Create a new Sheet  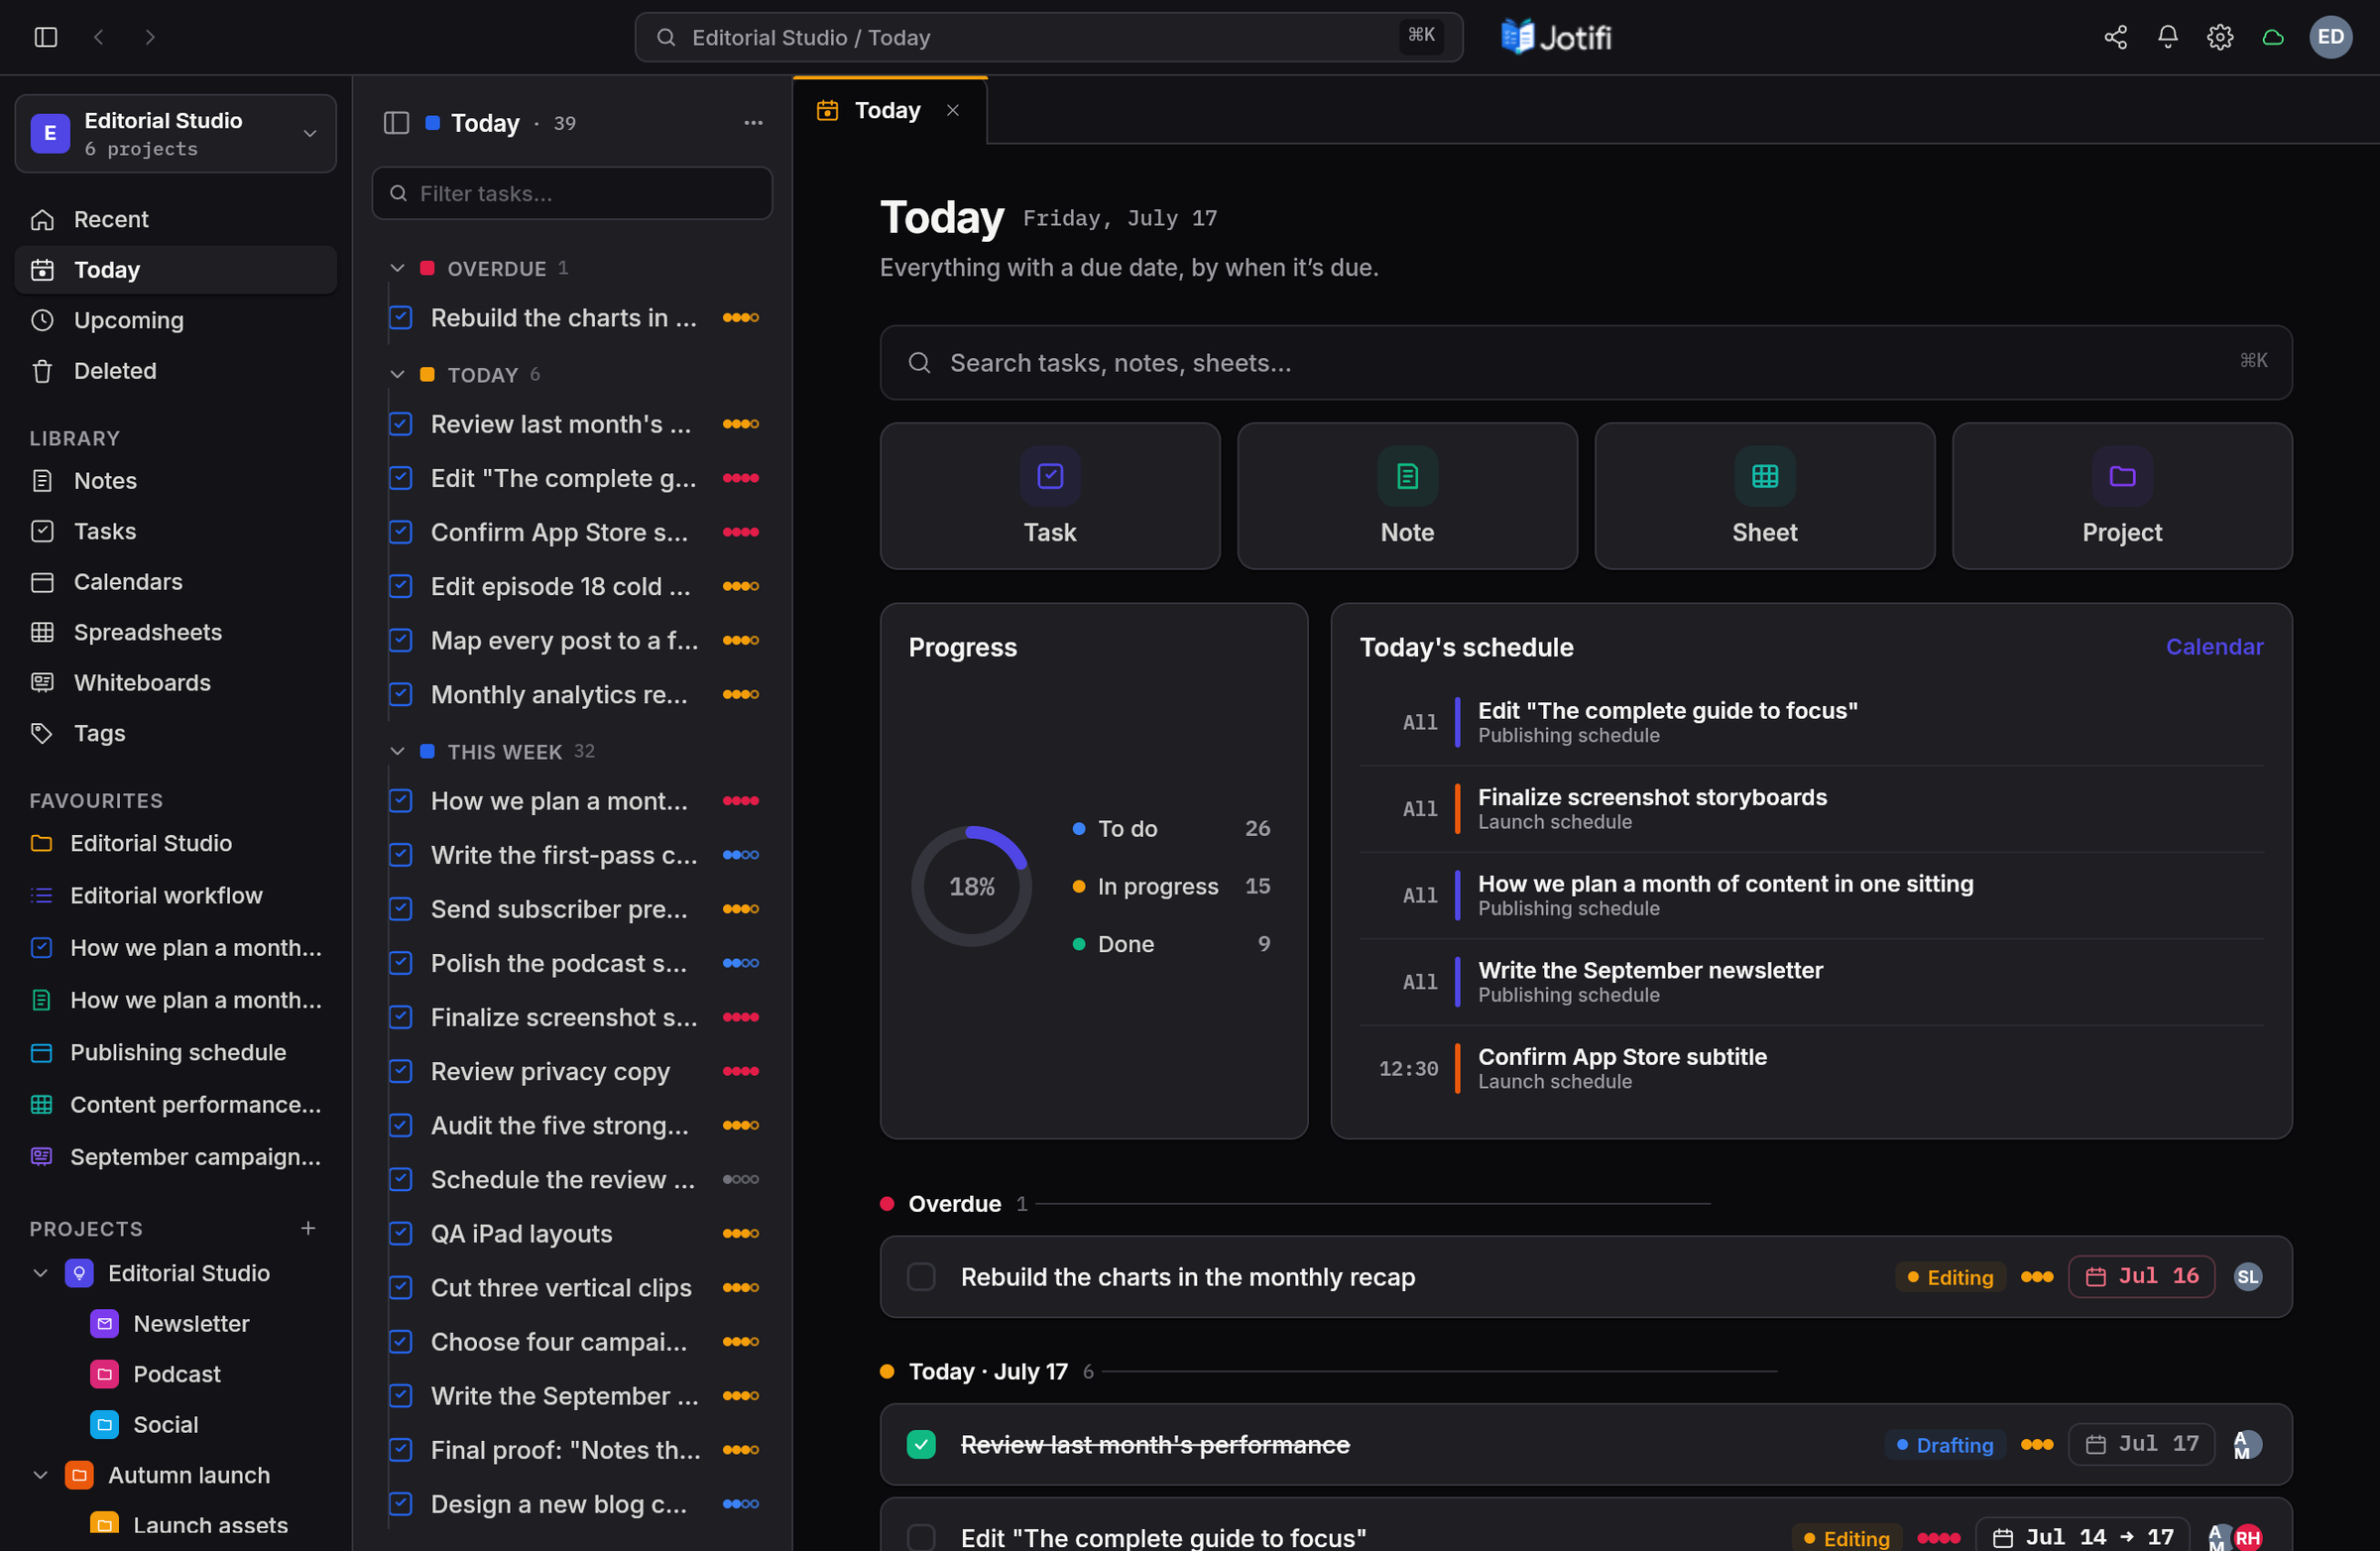tap(1764, 496)
